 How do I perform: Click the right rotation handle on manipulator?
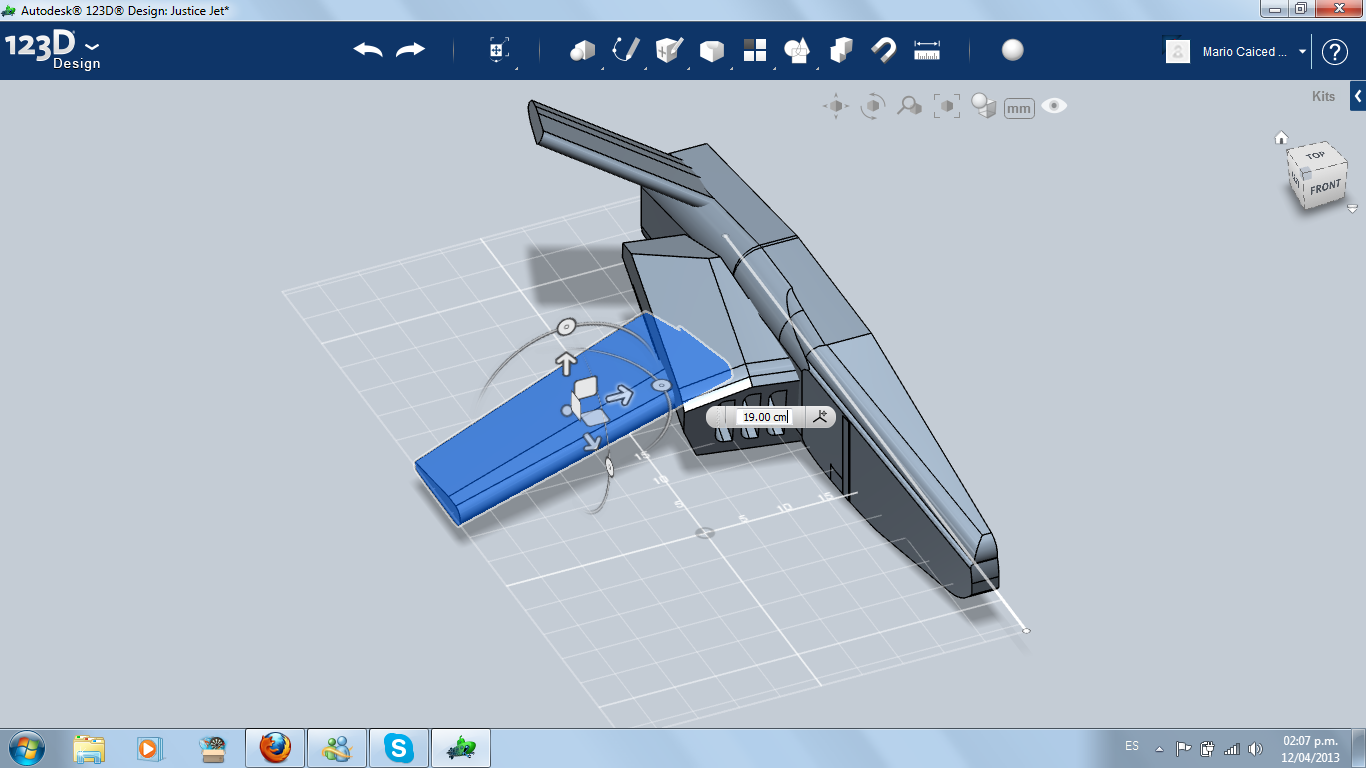pos(660,384)
